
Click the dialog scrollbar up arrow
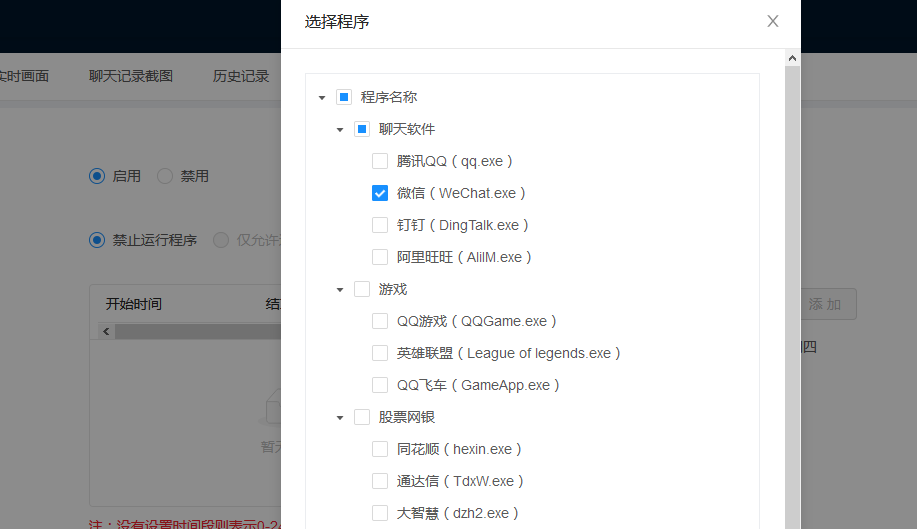click(792, 58)
